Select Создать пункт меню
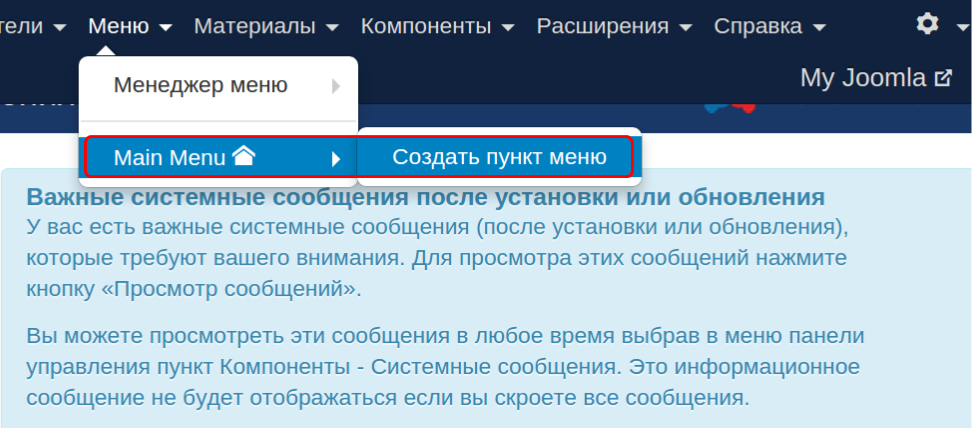The image size is (976, 432). tap(499, 157)
